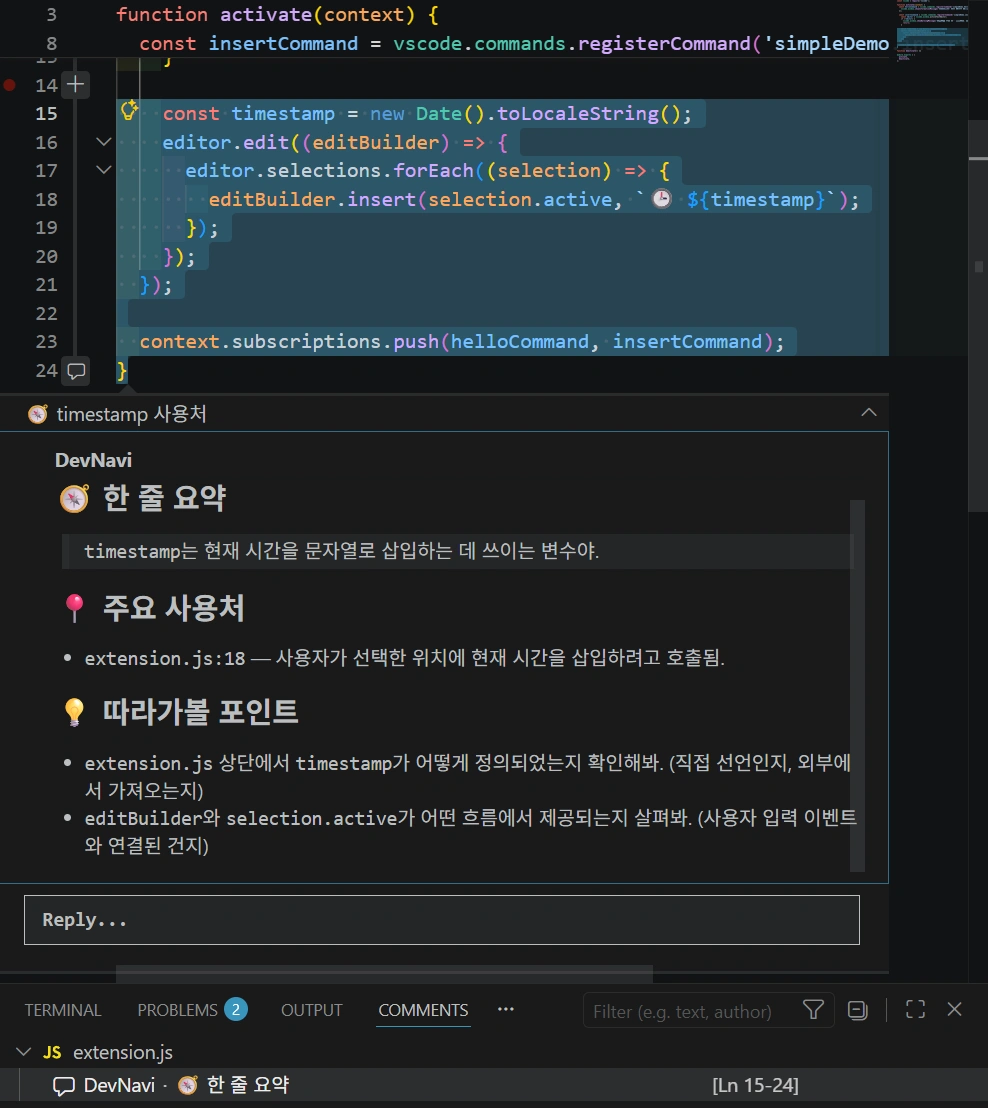Click the clock emoji in line 18
This screenshot has width=988, height=1108.
(x=661, y=199)
